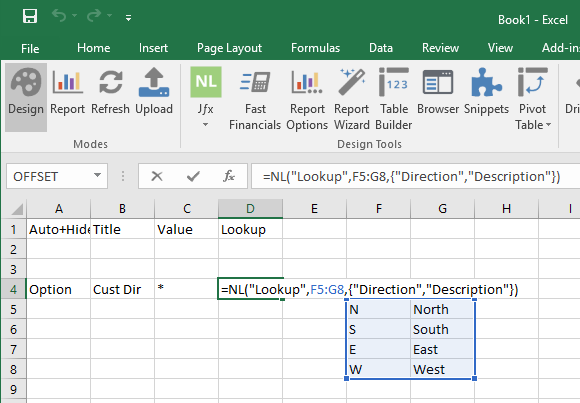Expand the Name Box dropdown arrow

click(97, 175)
